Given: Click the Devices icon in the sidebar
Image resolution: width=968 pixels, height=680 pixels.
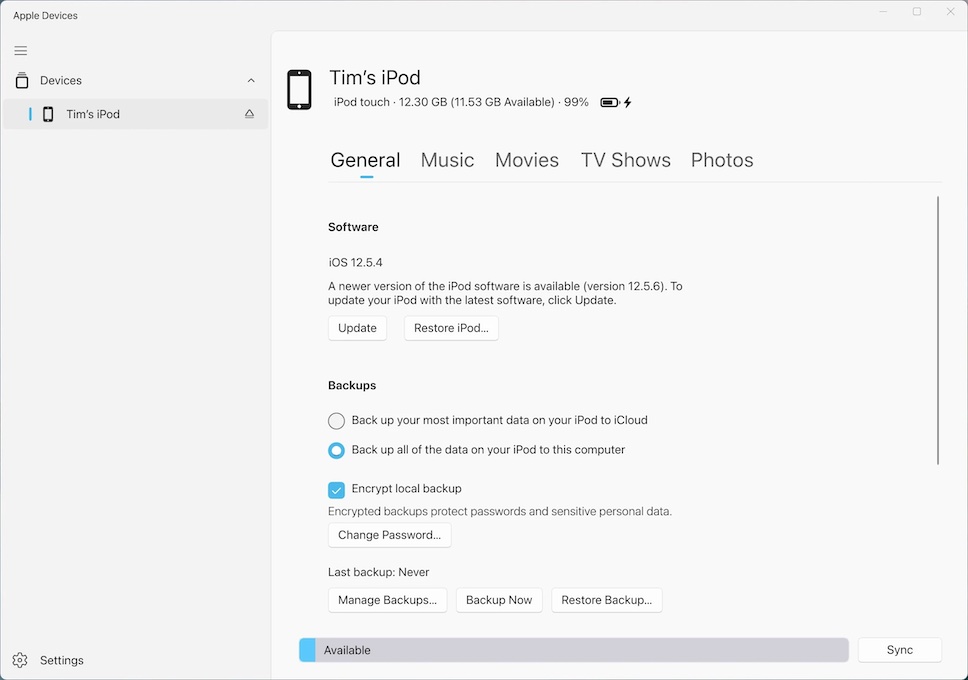Looking at the screenshot, I should tap(22, 81).
